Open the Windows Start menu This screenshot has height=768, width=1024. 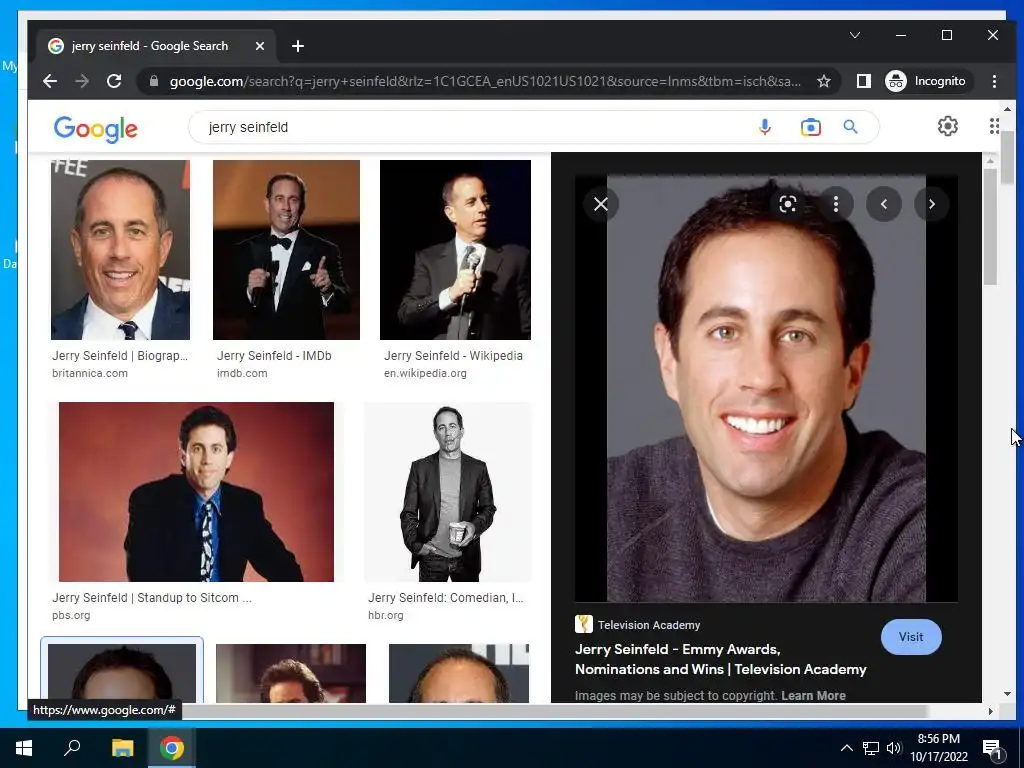24,748
